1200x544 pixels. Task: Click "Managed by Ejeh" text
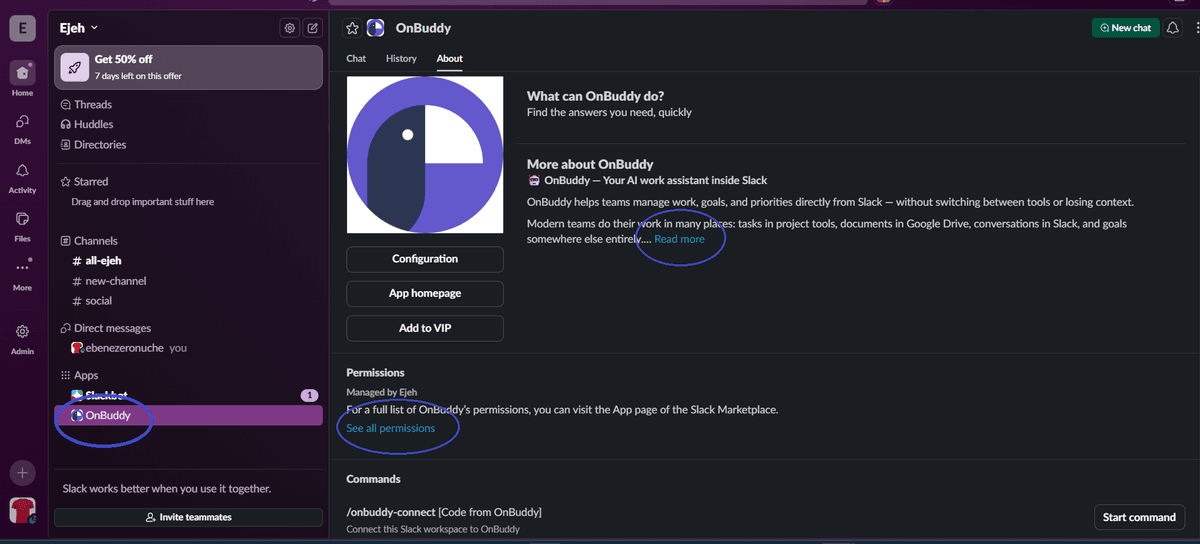(381, 392)
